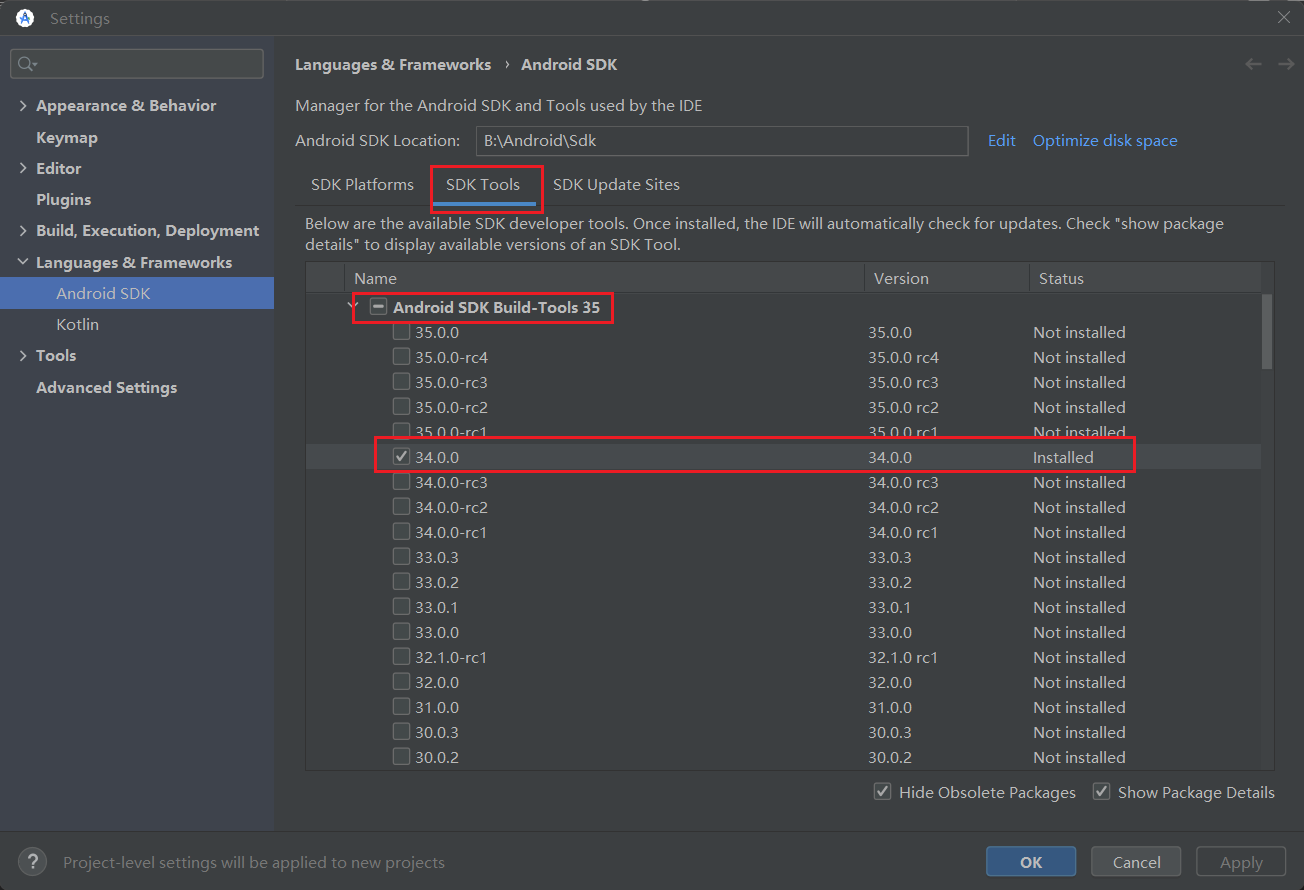1304x890 pixels.
Task: Click the Edit SDK location link
Action: point(1002,140)
